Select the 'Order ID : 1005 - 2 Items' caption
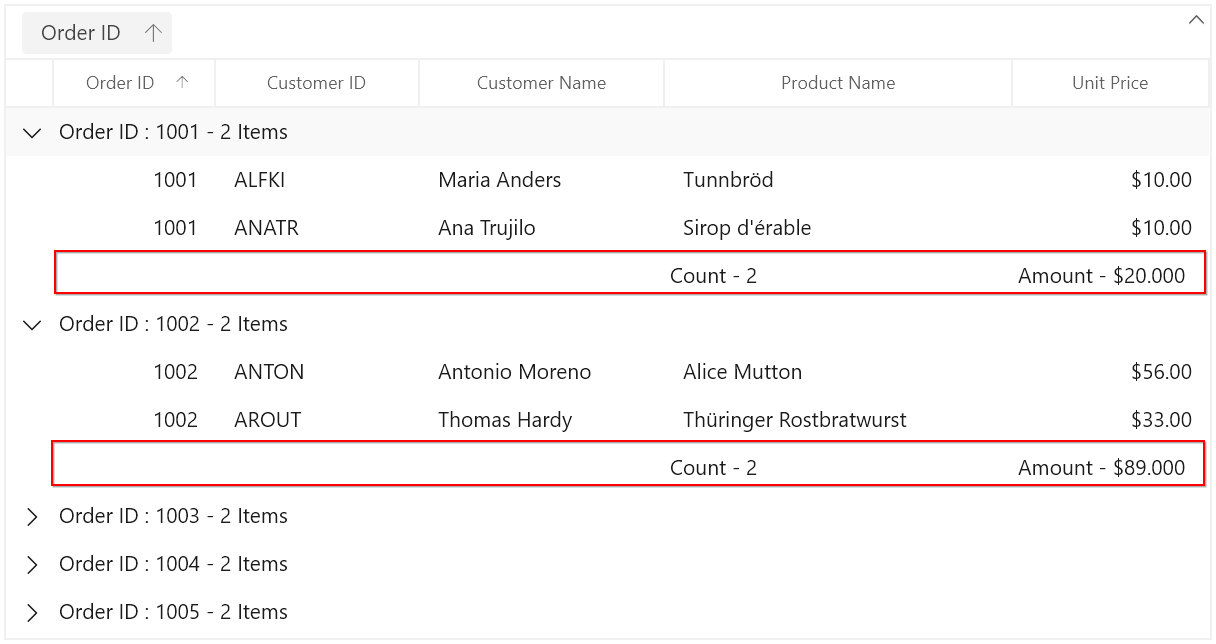 click(173, 612)
